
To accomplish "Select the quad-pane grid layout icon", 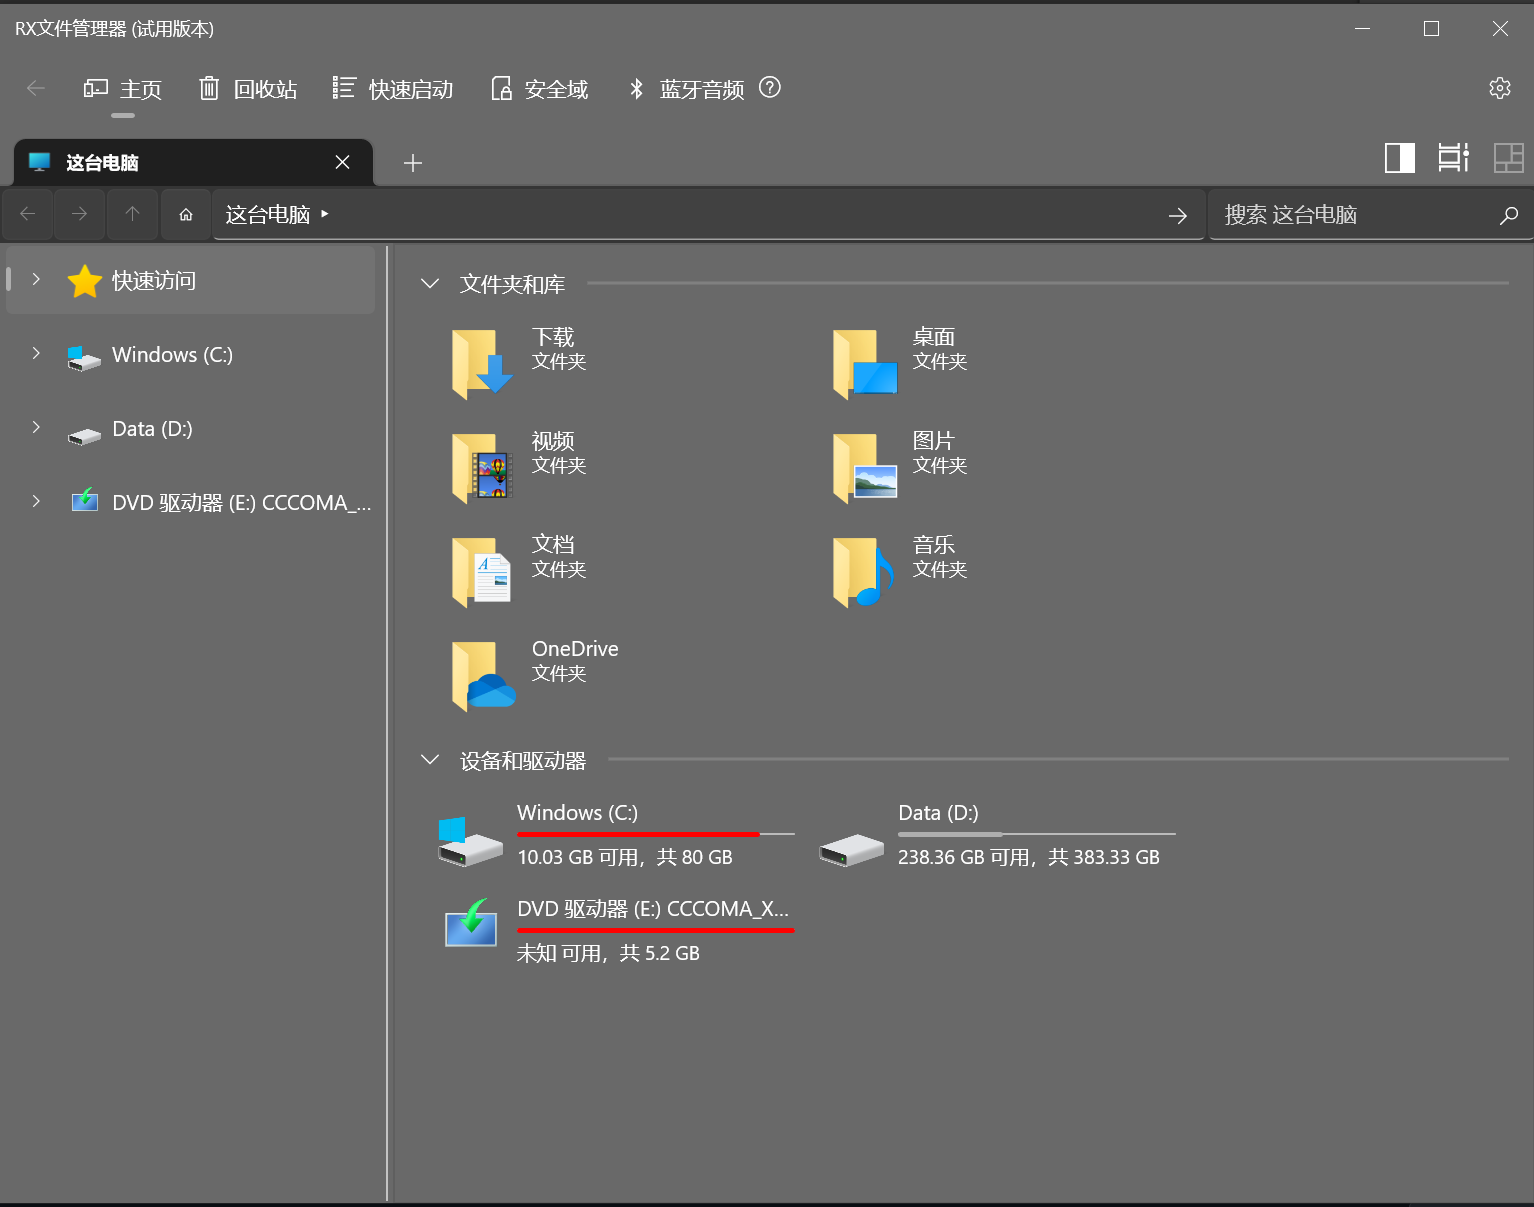I will click(1509, 157).
